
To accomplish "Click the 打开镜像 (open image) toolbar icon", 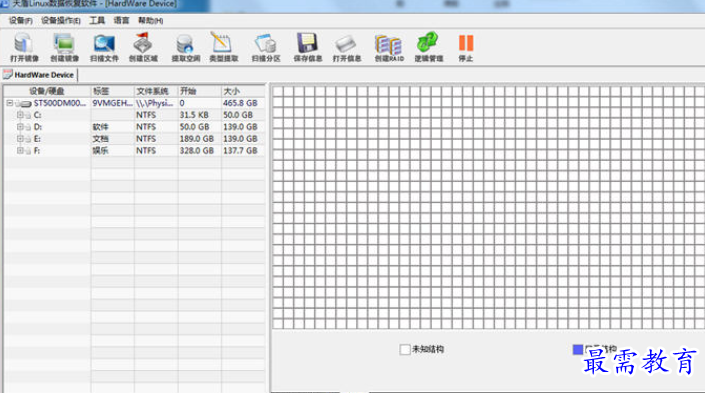I will [x=23, y=43].
